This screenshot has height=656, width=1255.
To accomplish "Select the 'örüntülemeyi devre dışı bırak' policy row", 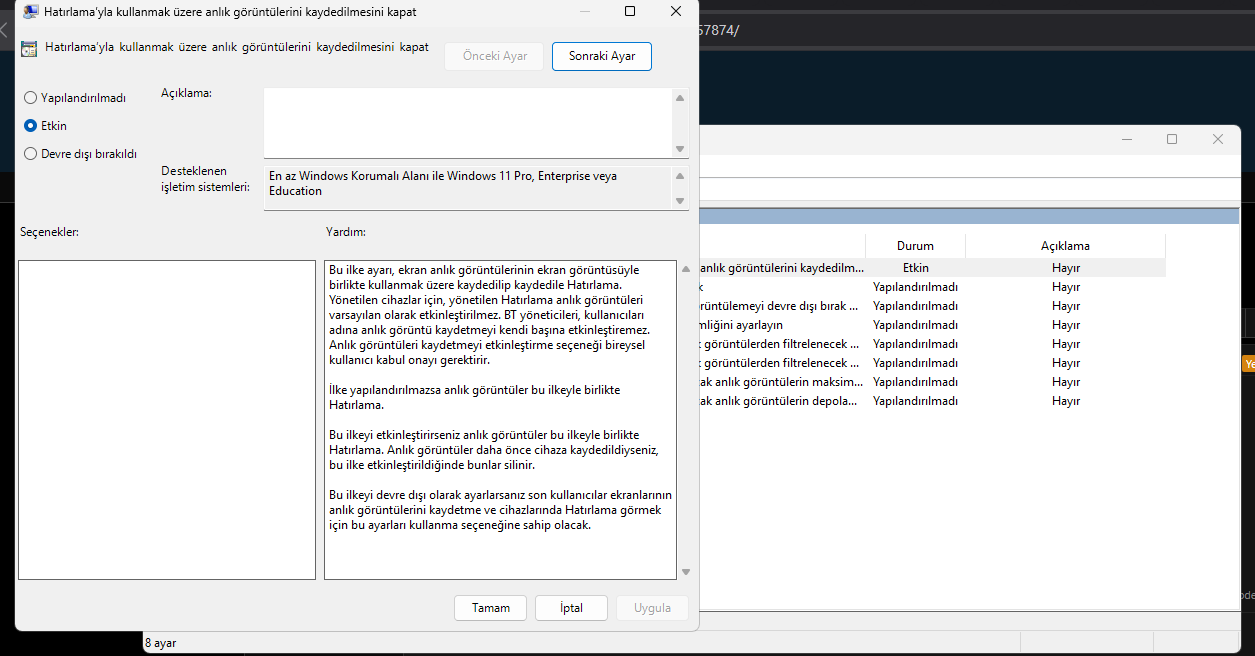I will pos(932,306).
